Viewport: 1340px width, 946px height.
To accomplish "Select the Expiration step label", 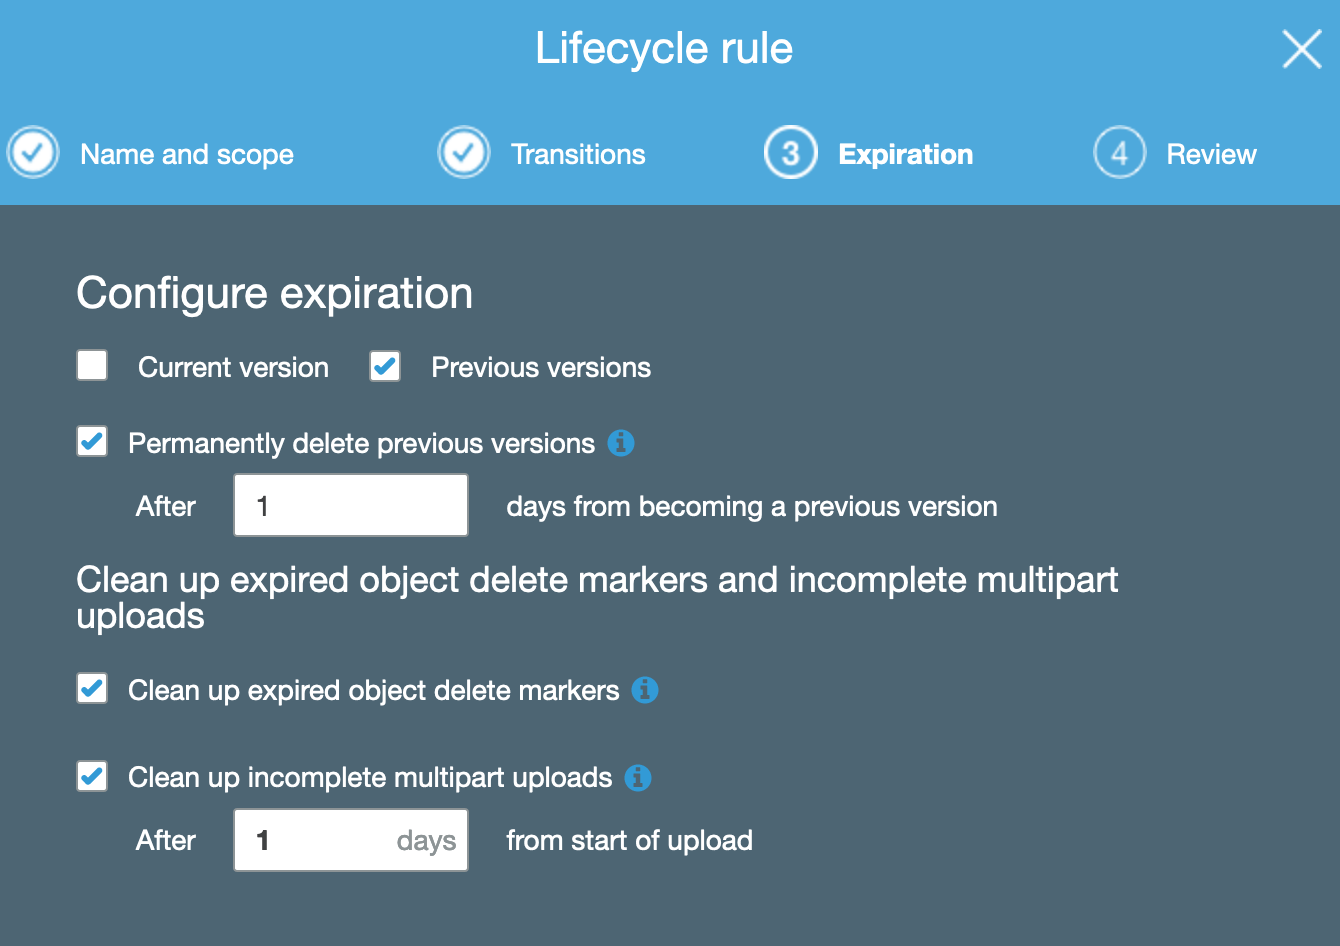I will (x=905, y=154).
